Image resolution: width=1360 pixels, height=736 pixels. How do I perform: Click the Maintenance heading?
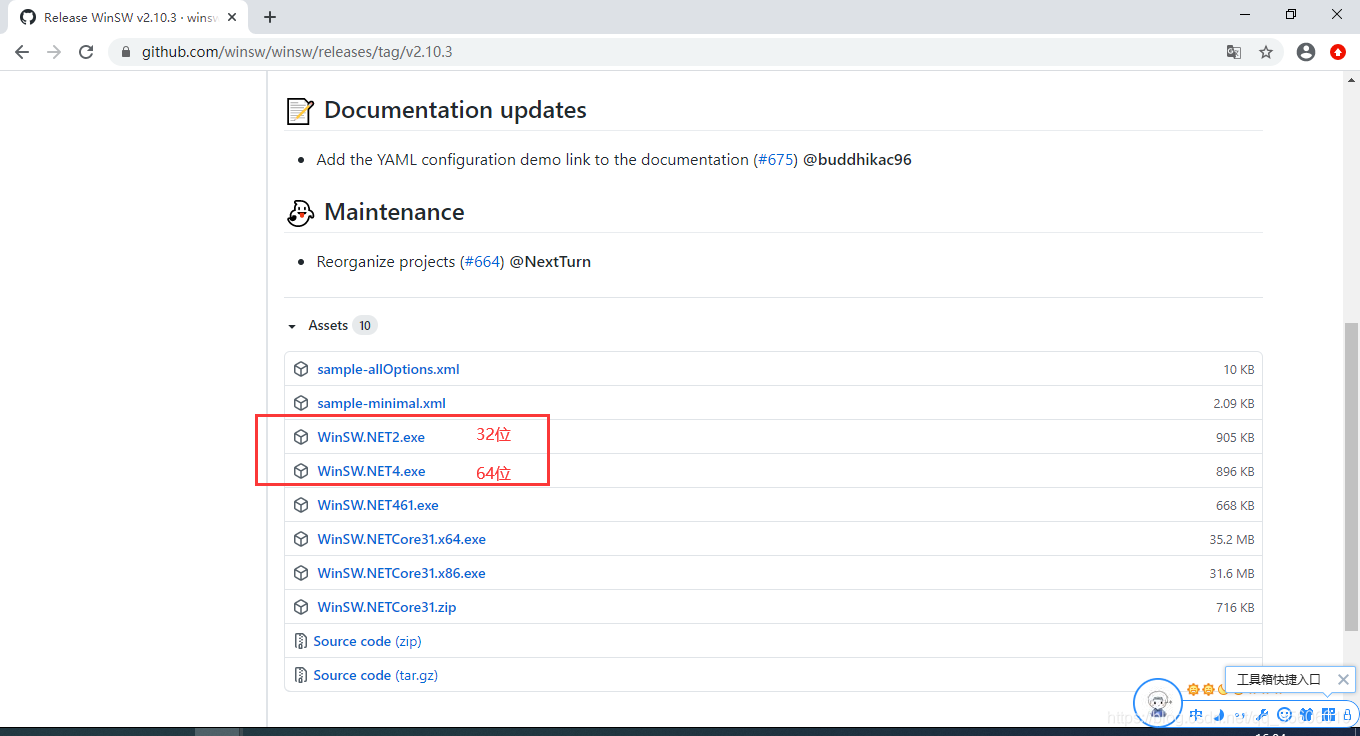point(394,212)
